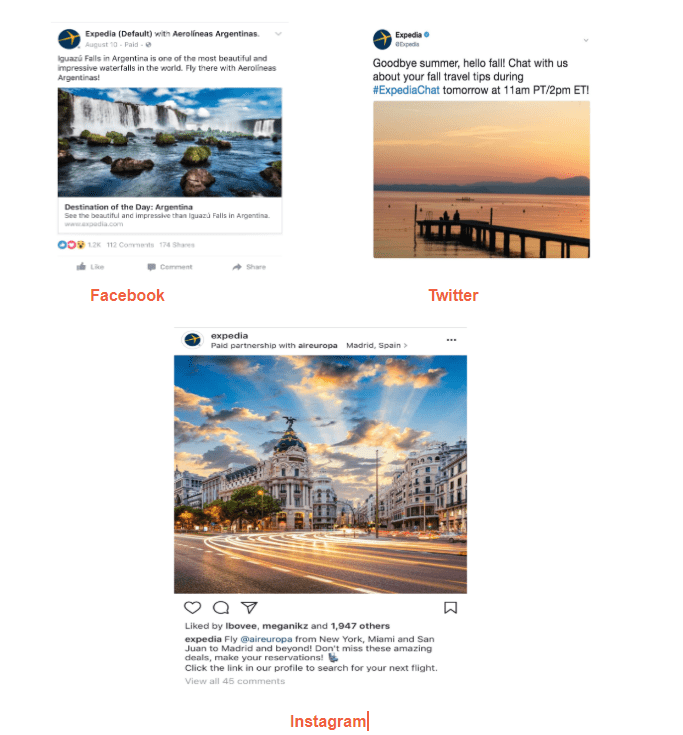Click the Expedia avatar on Facebook post
The width and height of the screenshot is (683, 735).
click(x=69, y=39)
